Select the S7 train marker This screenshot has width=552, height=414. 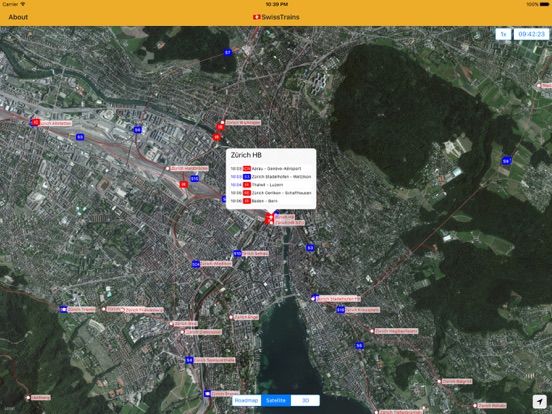(228, 52)
